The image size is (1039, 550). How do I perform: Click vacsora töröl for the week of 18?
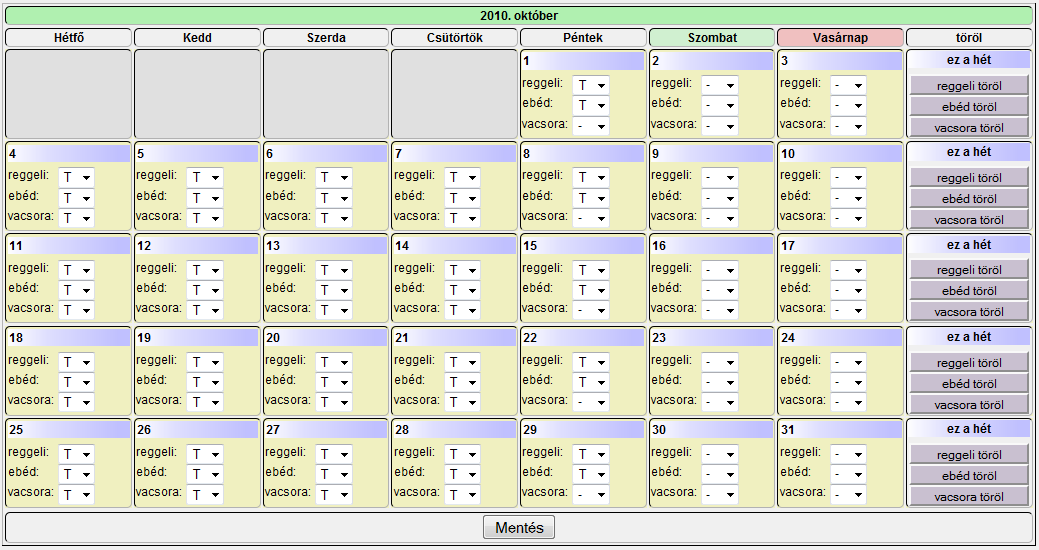tap(969, 405)
